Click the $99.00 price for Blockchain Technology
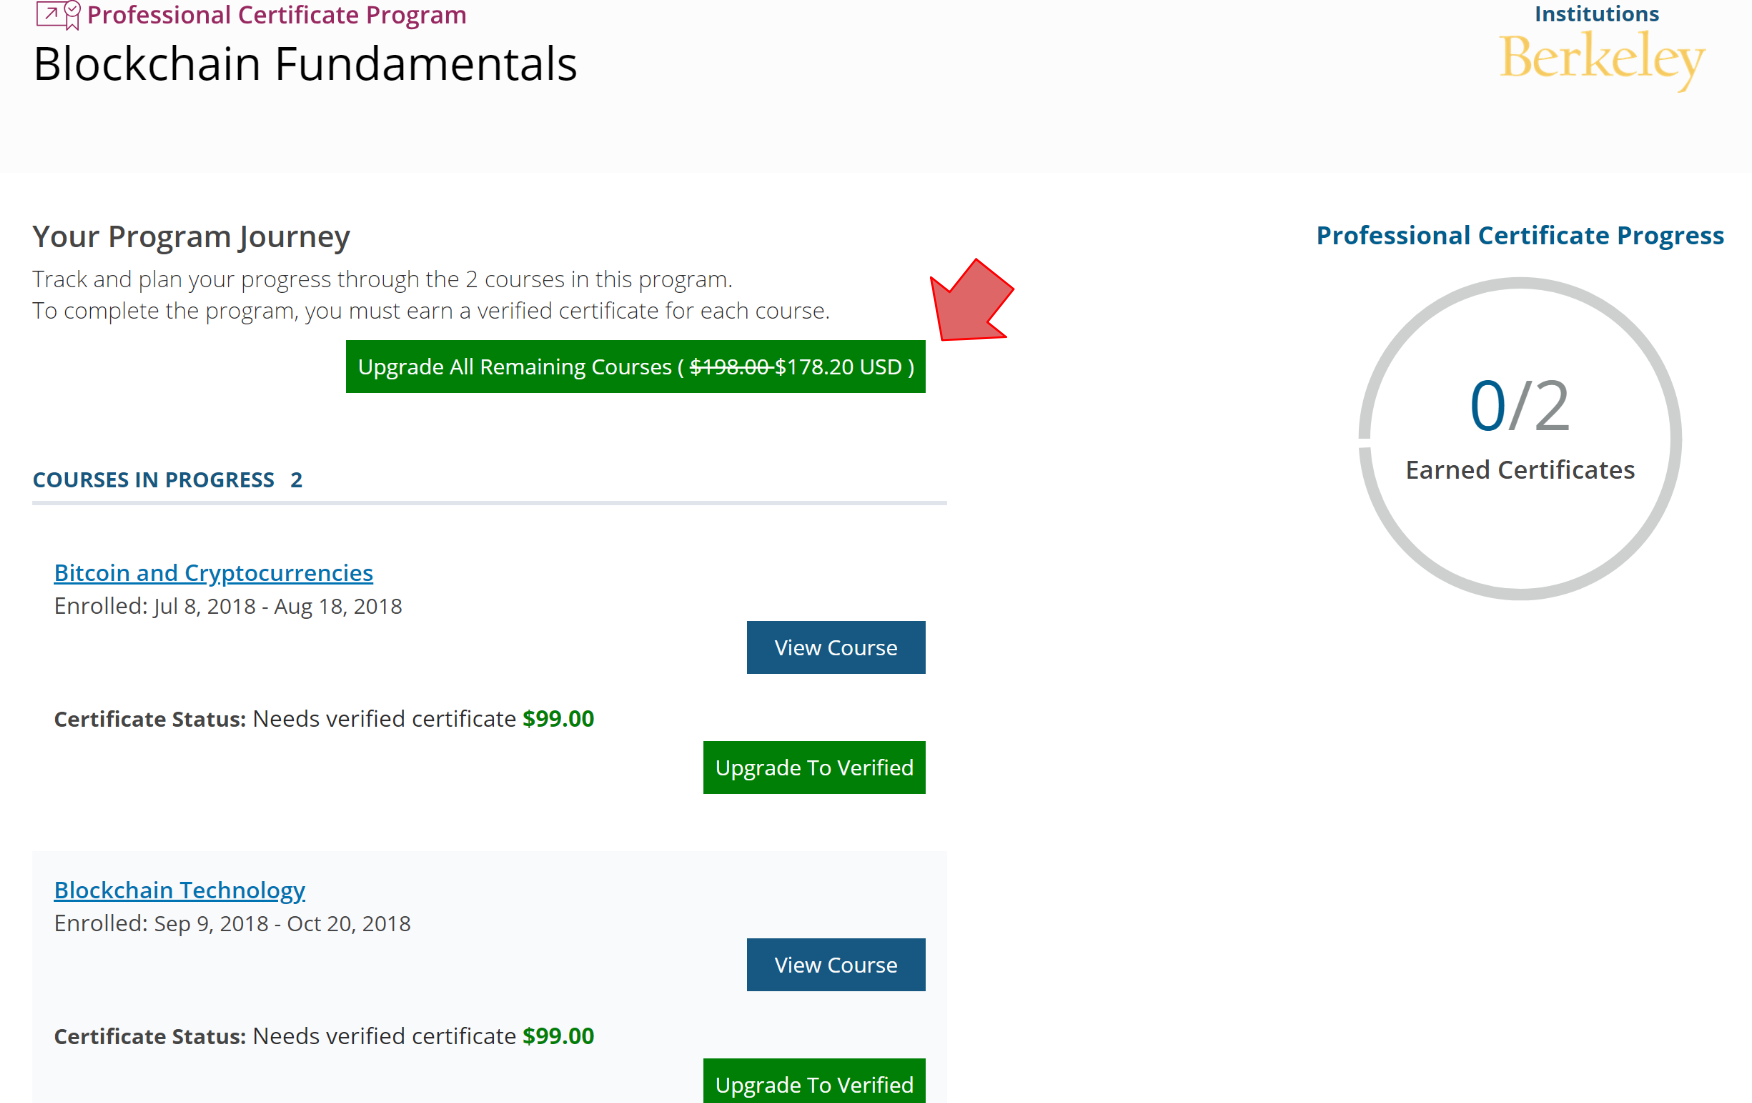 [558, 1036]
